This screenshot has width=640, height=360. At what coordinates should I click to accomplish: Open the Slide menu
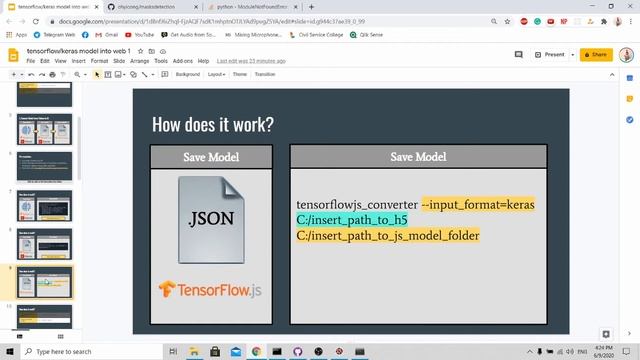point(119,61)
